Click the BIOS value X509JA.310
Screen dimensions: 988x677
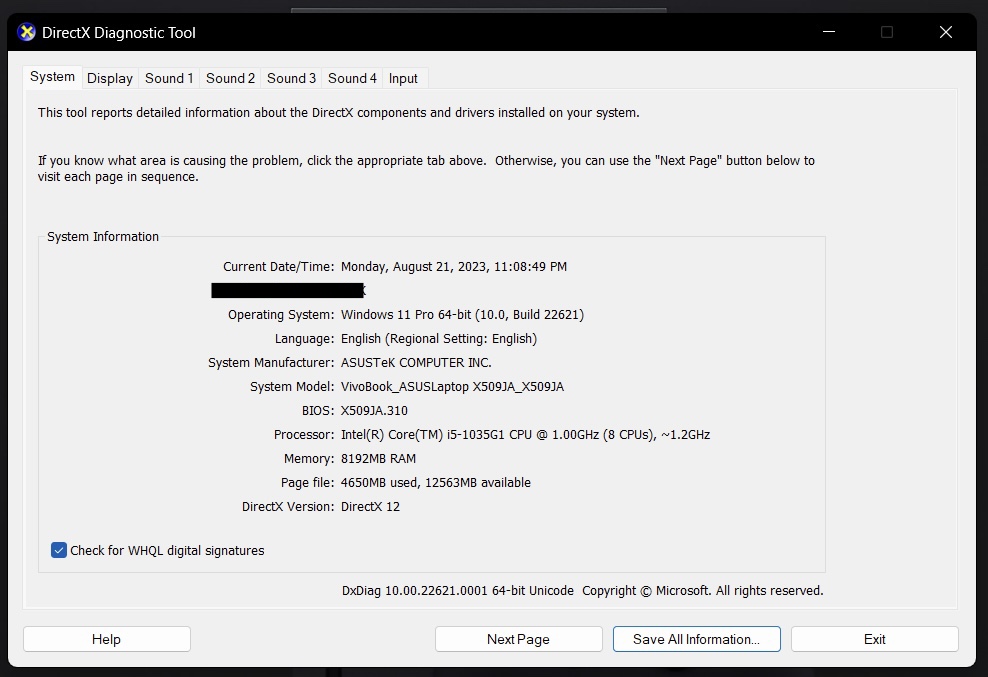pyautogui.click(x=374, y=410)
